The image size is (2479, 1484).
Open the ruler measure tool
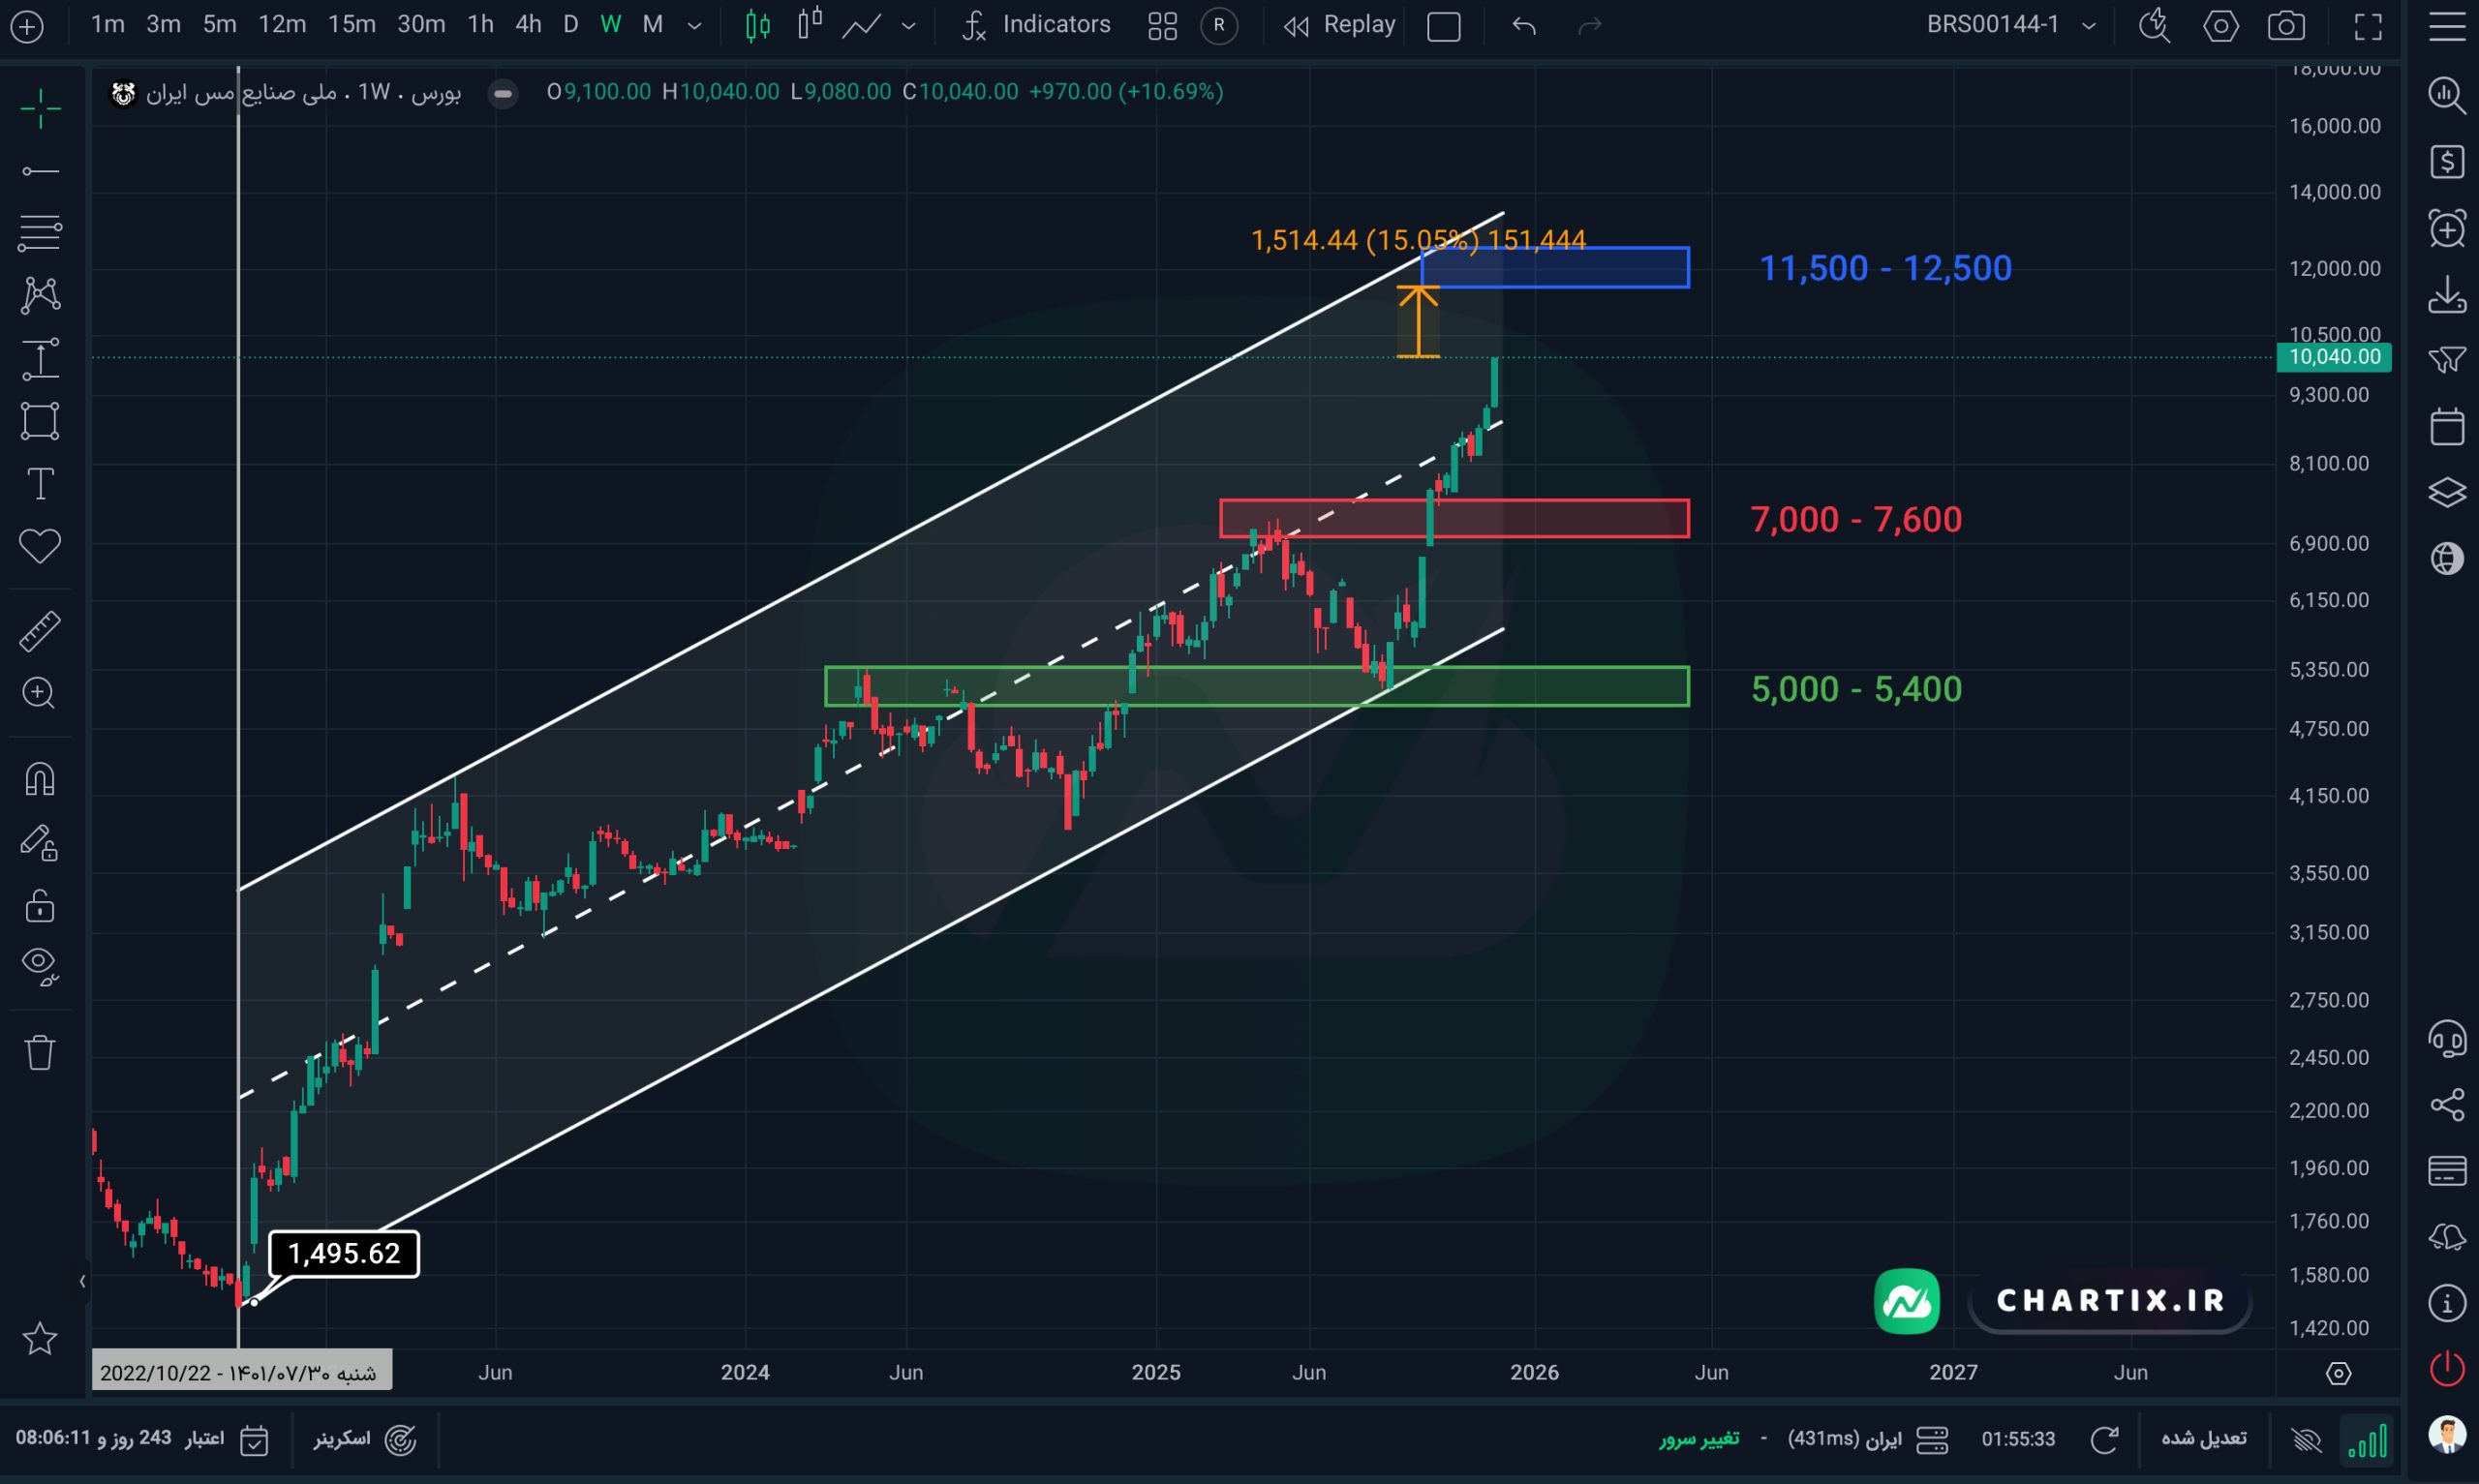click(x=40, y=632)
